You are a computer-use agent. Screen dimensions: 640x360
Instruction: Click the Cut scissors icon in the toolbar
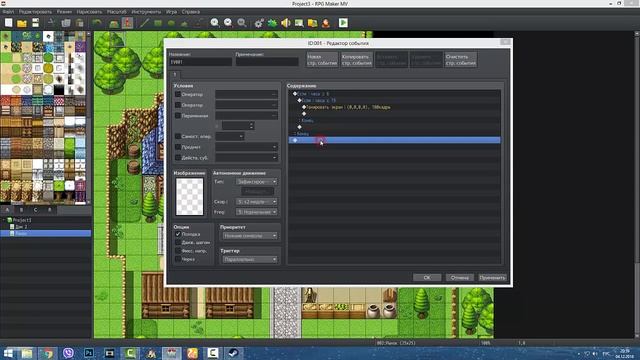pyautogui.click(x=51, y=23)
